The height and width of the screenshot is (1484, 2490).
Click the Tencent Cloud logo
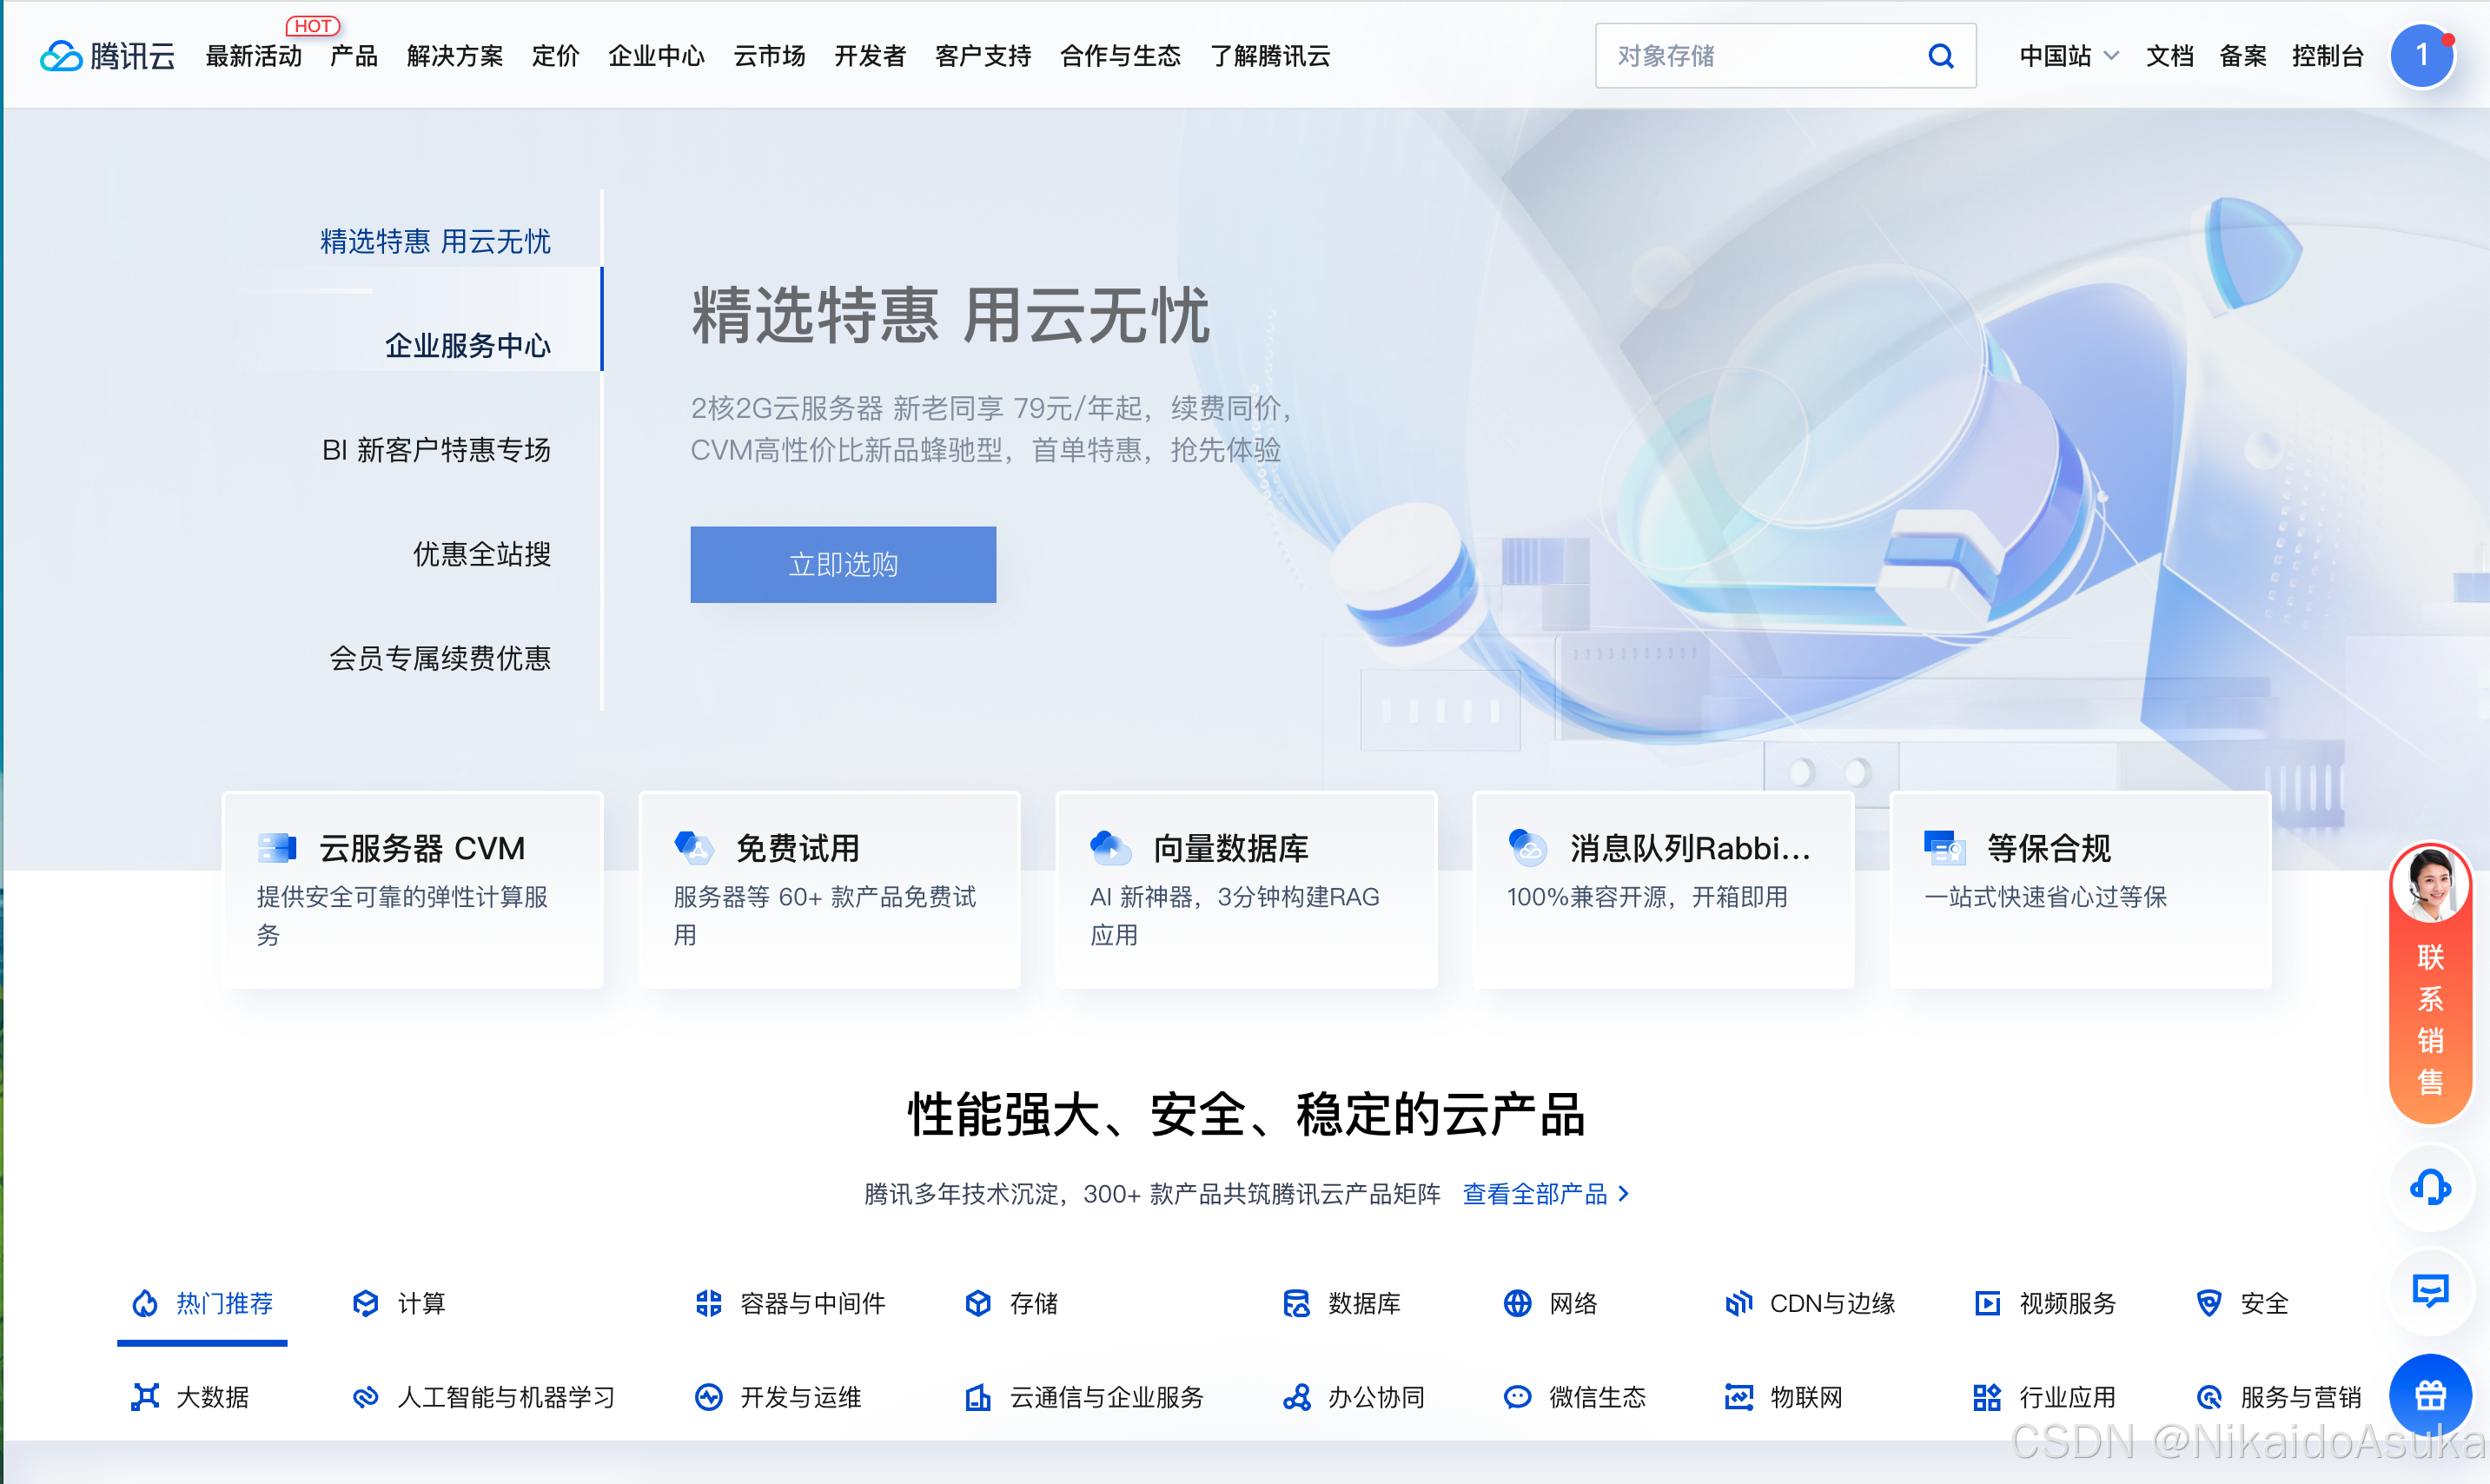tap(107, 56)
